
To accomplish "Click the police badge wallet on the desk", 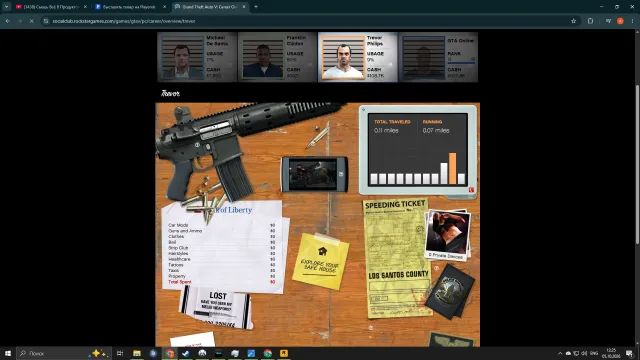I will pos(450,291).
